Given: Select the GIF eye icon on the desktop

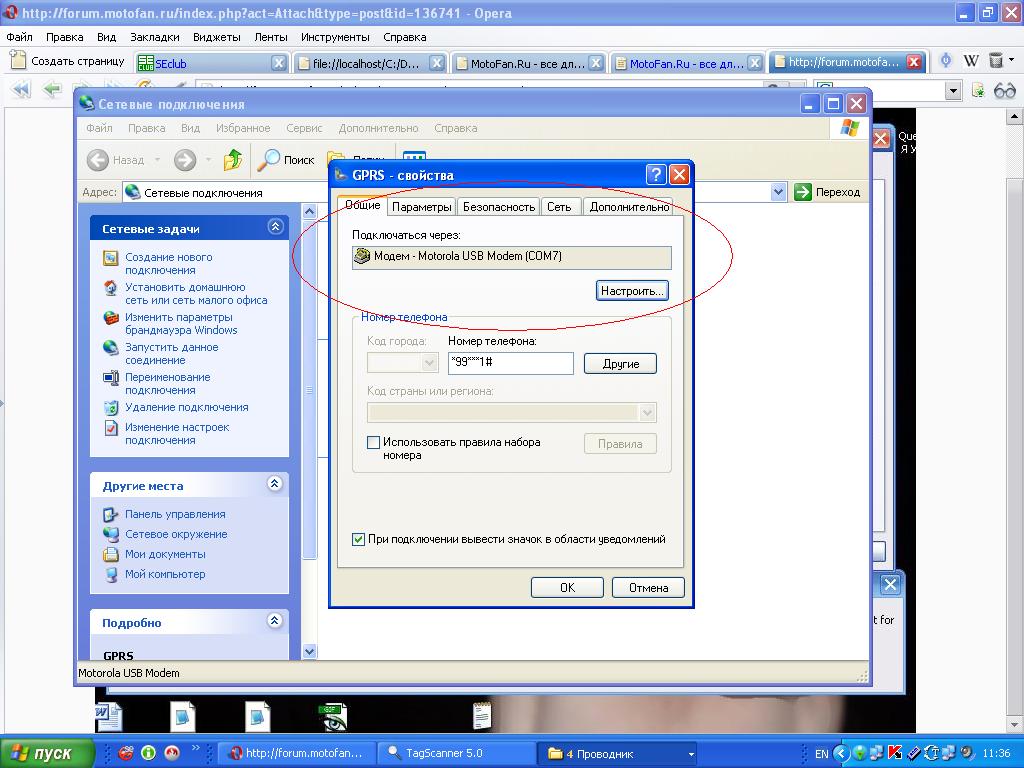Looking at the screenshot, I should click(334, 717).
